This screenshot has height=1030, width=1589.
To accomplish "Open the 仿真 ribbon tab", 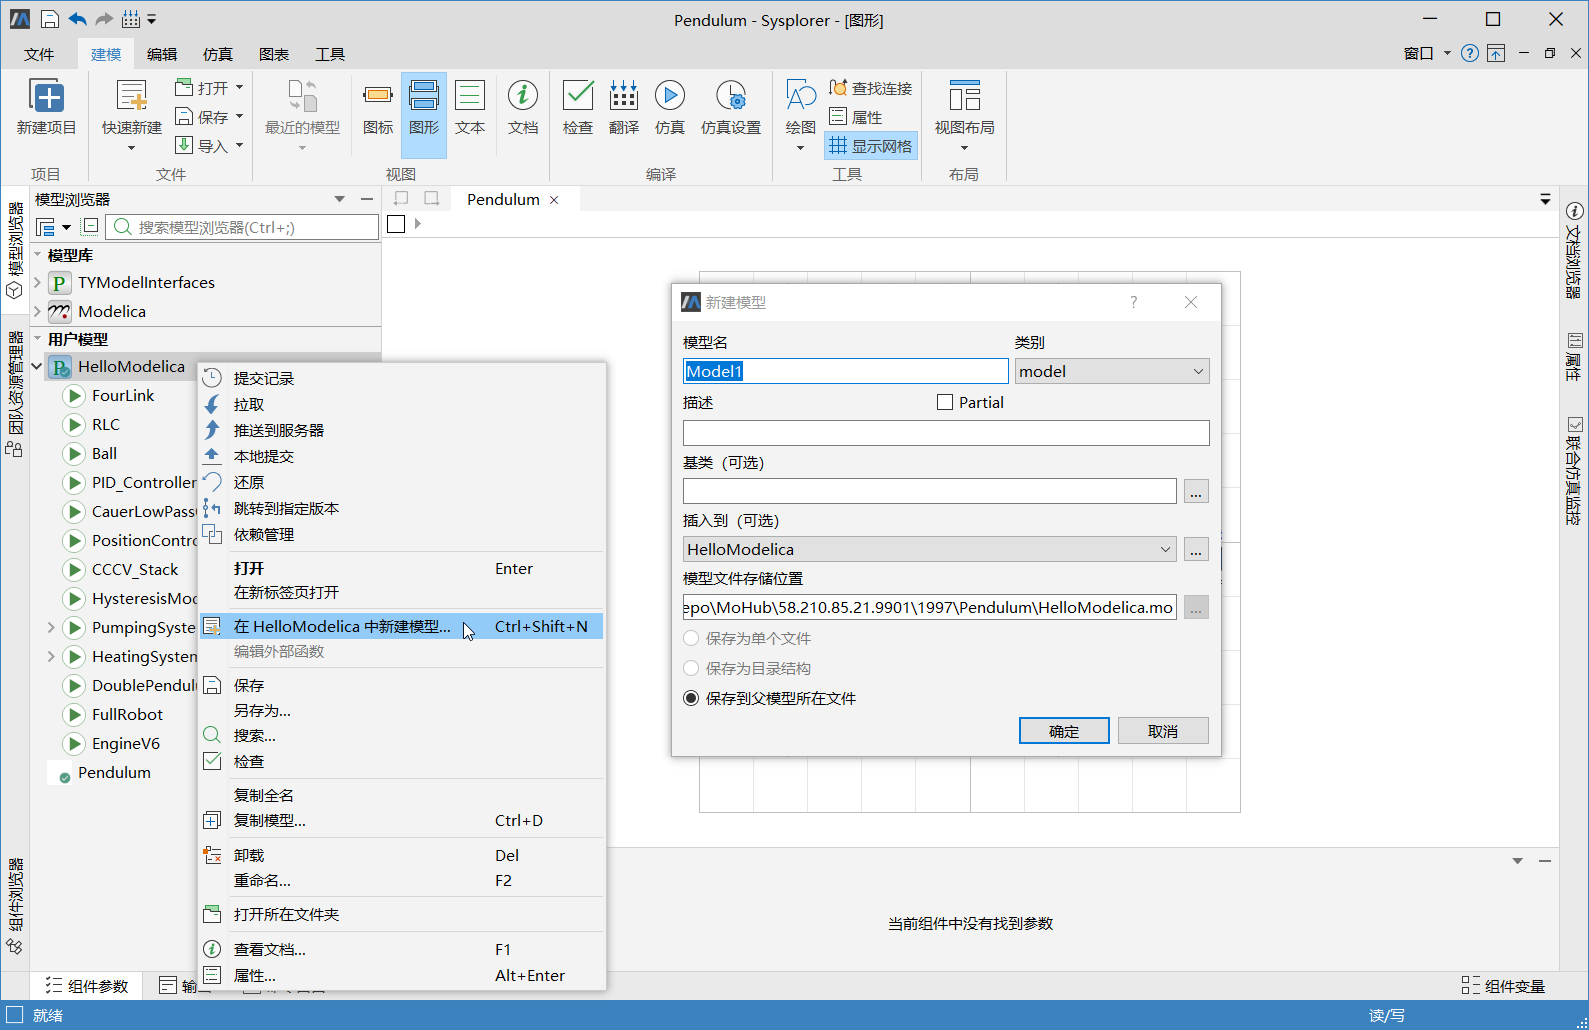I will 218,54.
